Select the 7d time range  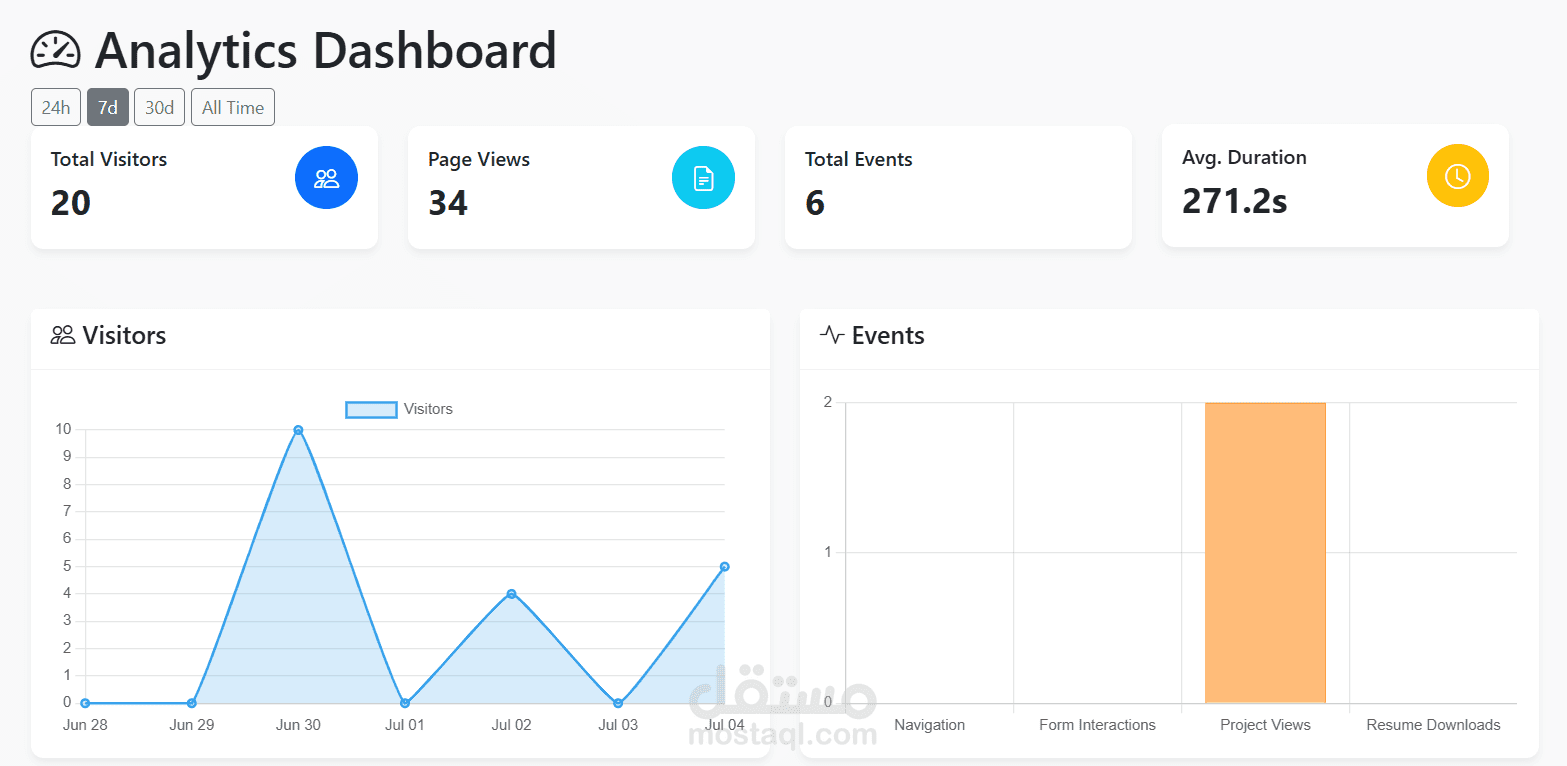(x=108, y=108)
